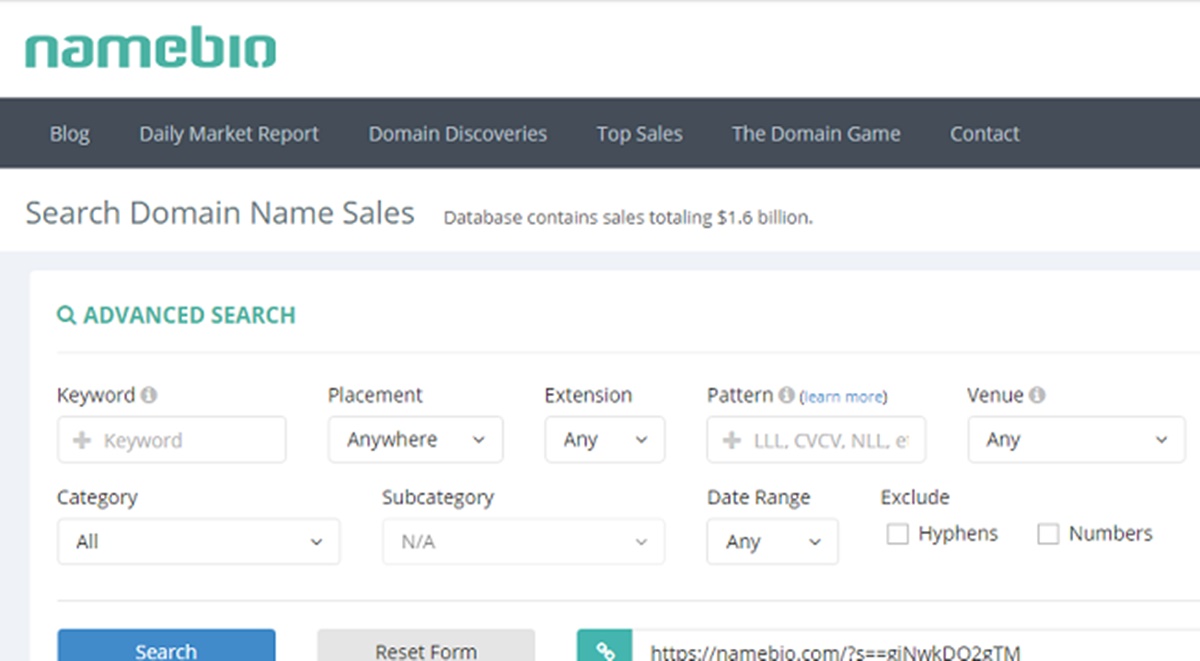This screenshot has width=1200, height=661.
Task: Follow the Pattern learn more link
Action: click(844, 397)
